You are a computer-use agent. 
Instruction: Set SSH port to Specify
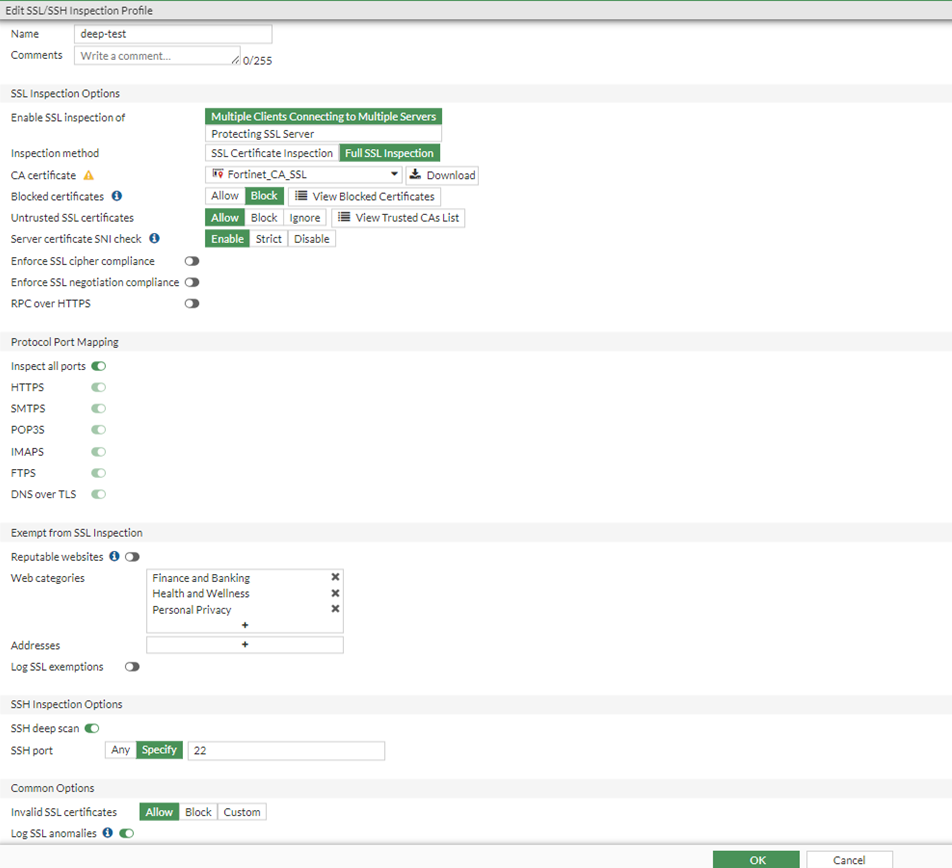point(160,750)
